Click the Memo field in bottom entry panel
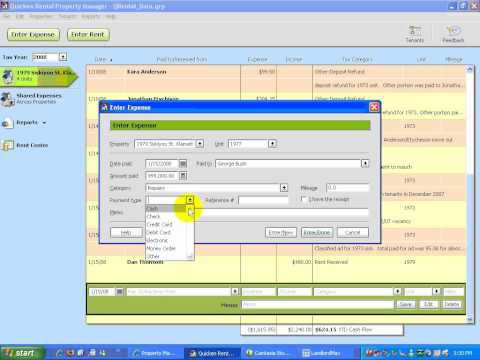The height and width of the screenshot is (360, 480). coord(318,304)
